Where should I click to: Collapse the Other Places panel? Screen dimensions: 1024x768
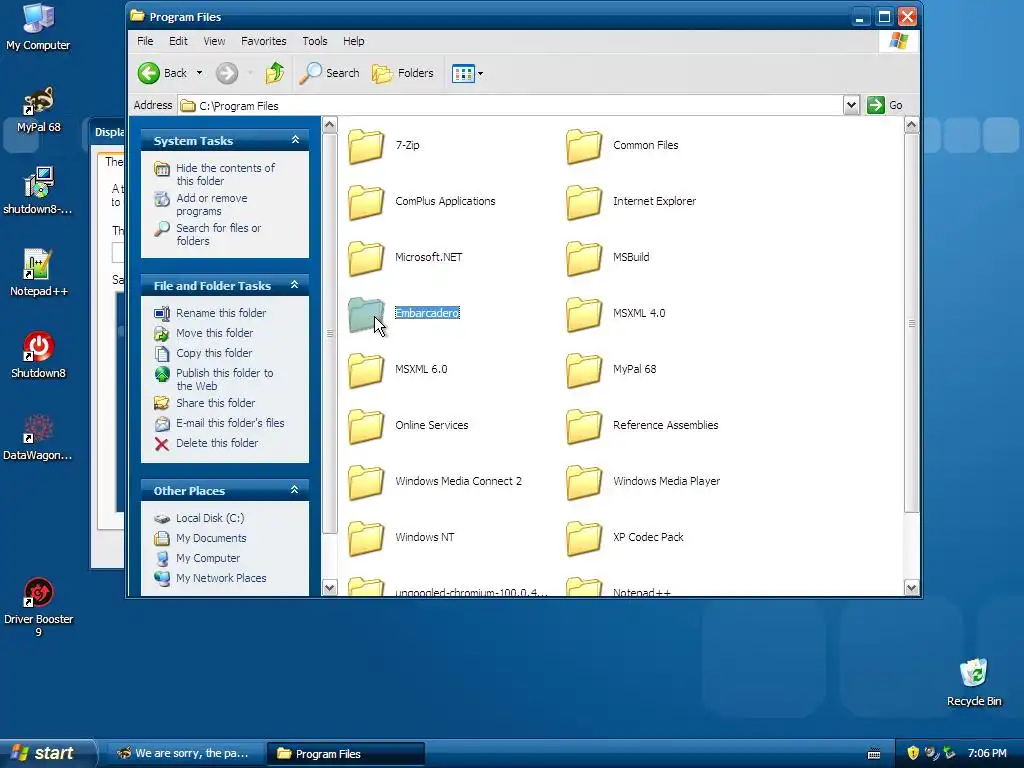[295, 490]
